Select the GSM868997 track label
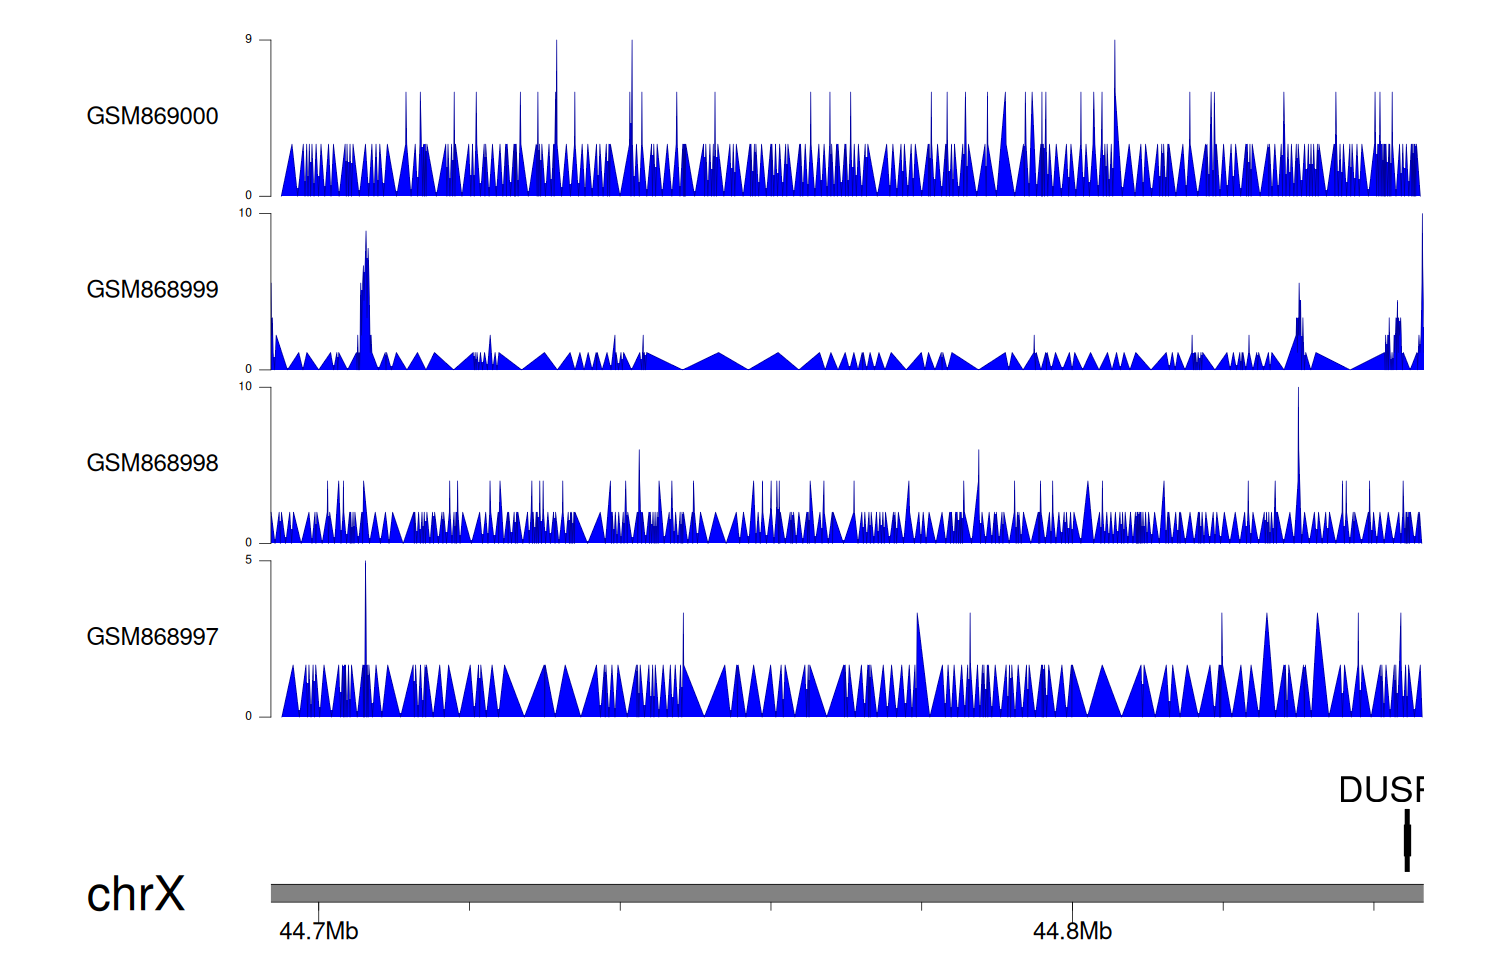This screenshot has width=1500, height=980. click(x=152, y=637)
